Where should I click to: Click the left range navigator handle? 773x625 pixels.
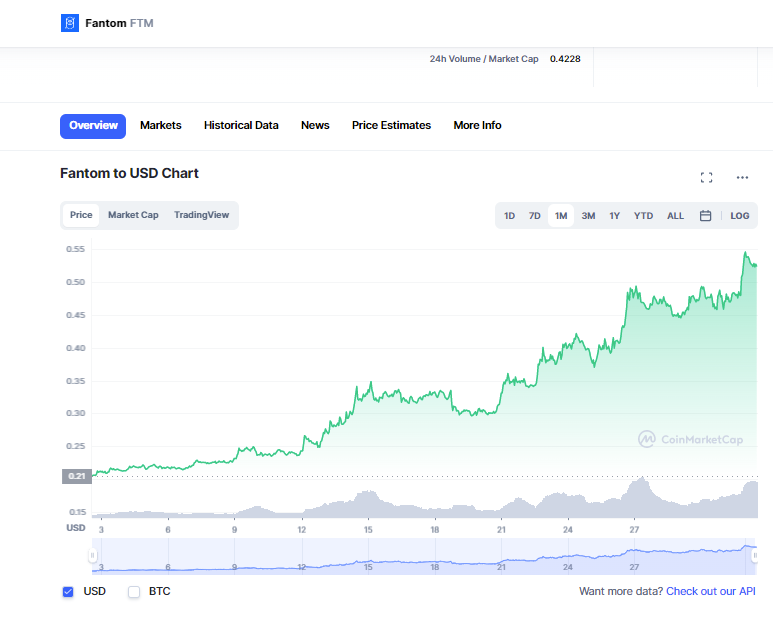[x=92, y=556]
